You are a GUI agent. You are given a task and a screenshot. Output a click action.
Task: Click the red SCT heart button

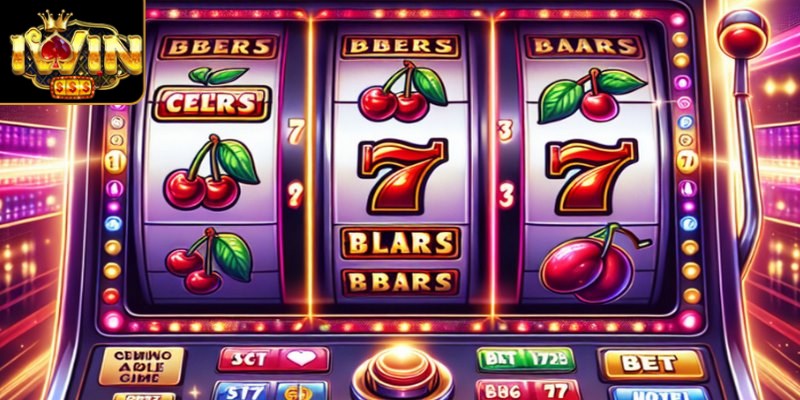273,360
